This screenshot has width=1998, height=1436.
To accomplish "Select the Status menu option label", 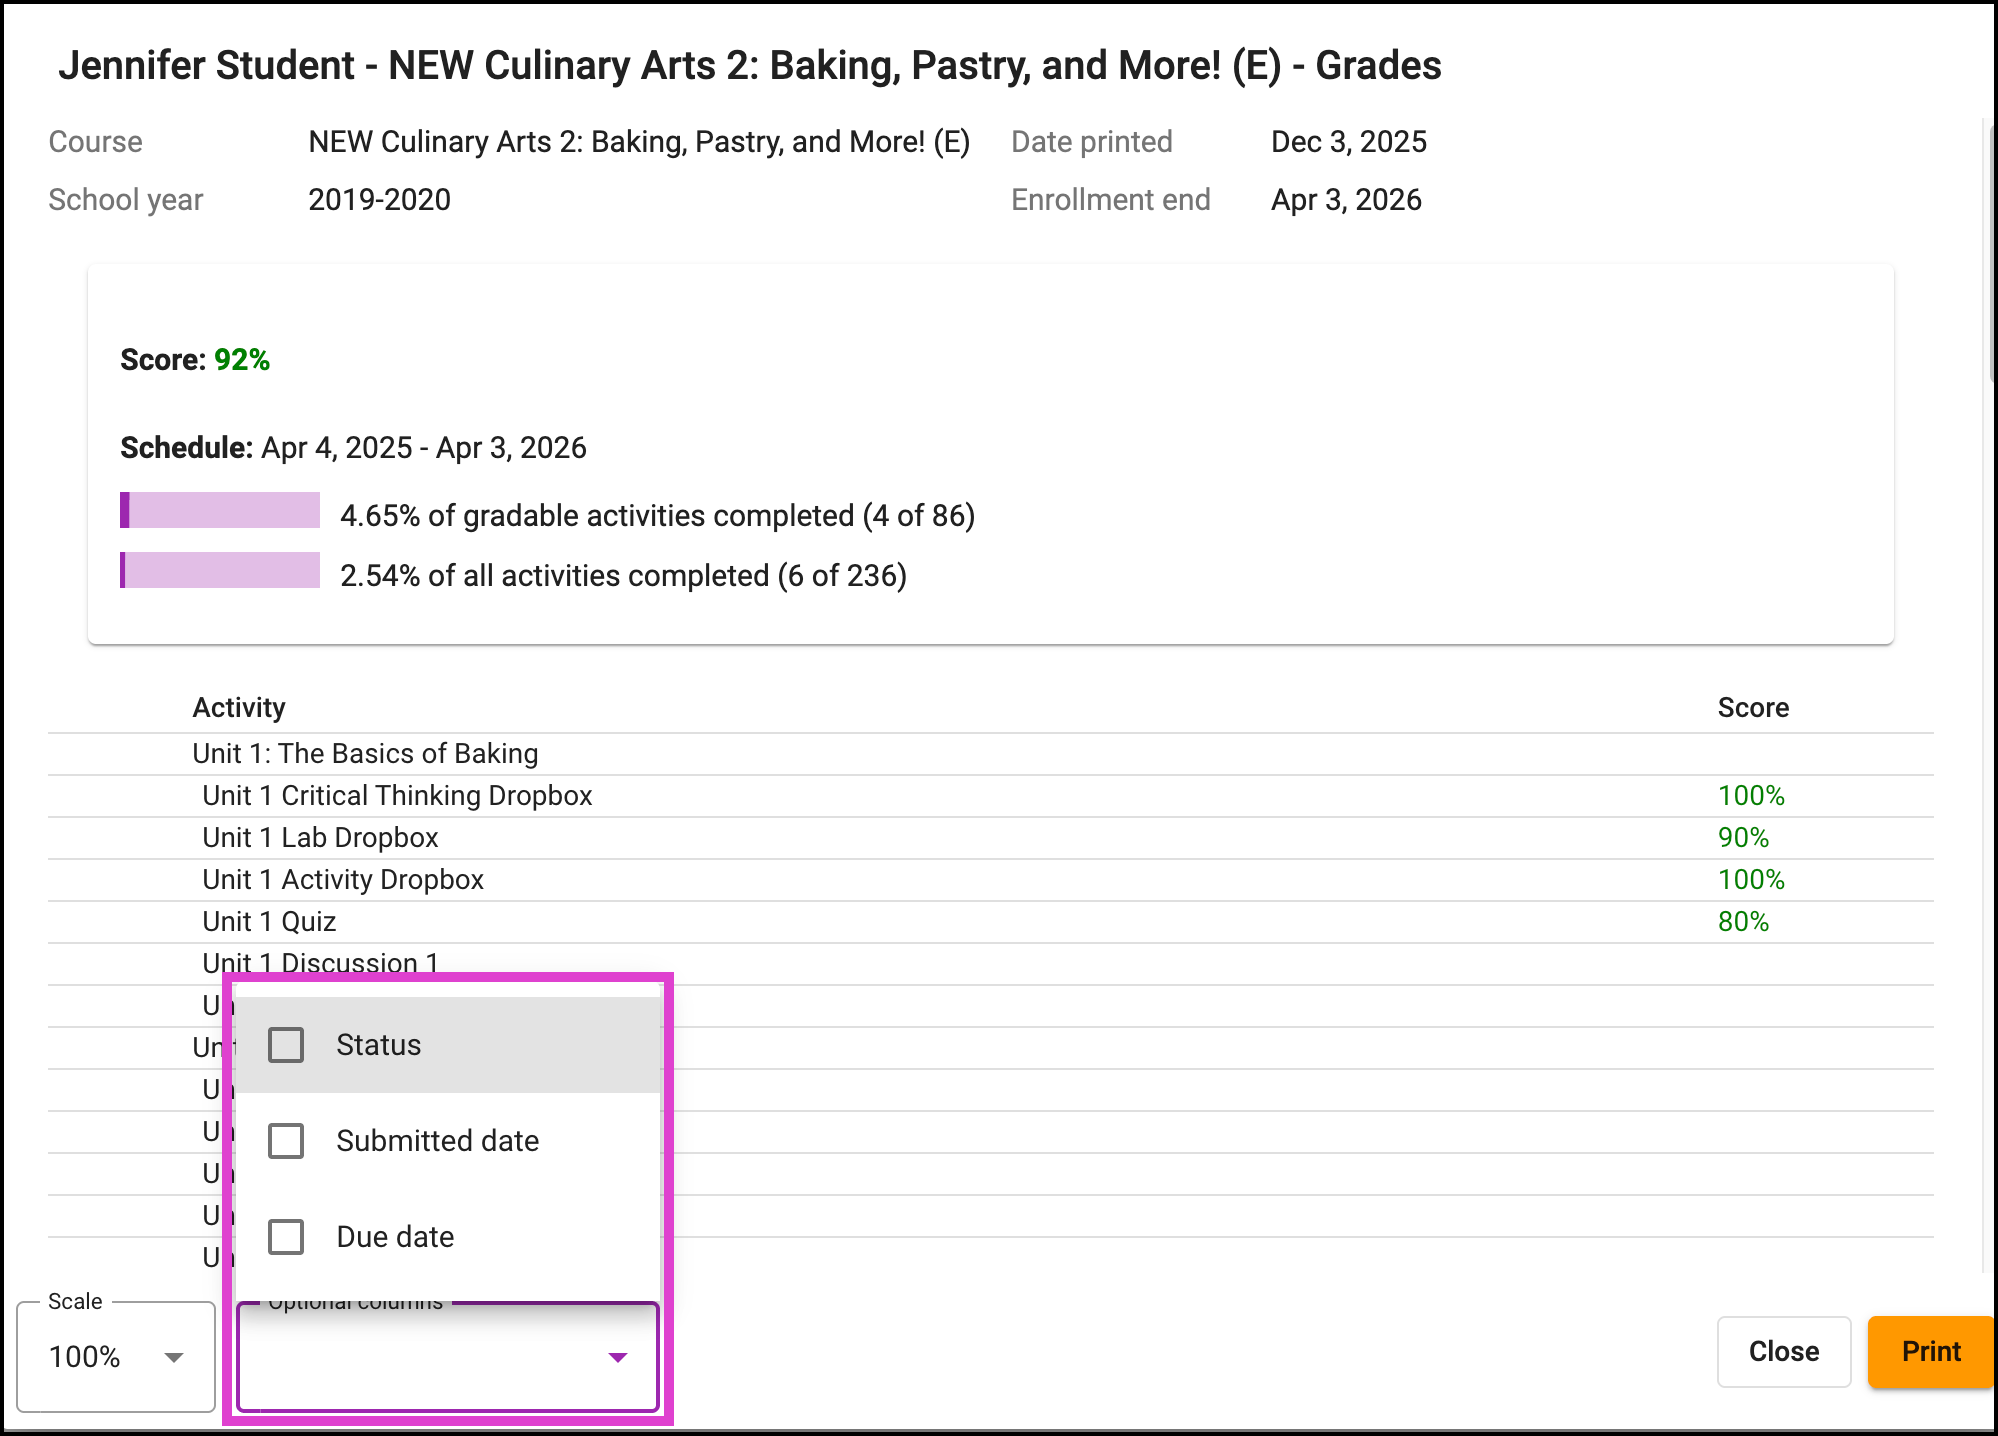I will click(379, 1045).
